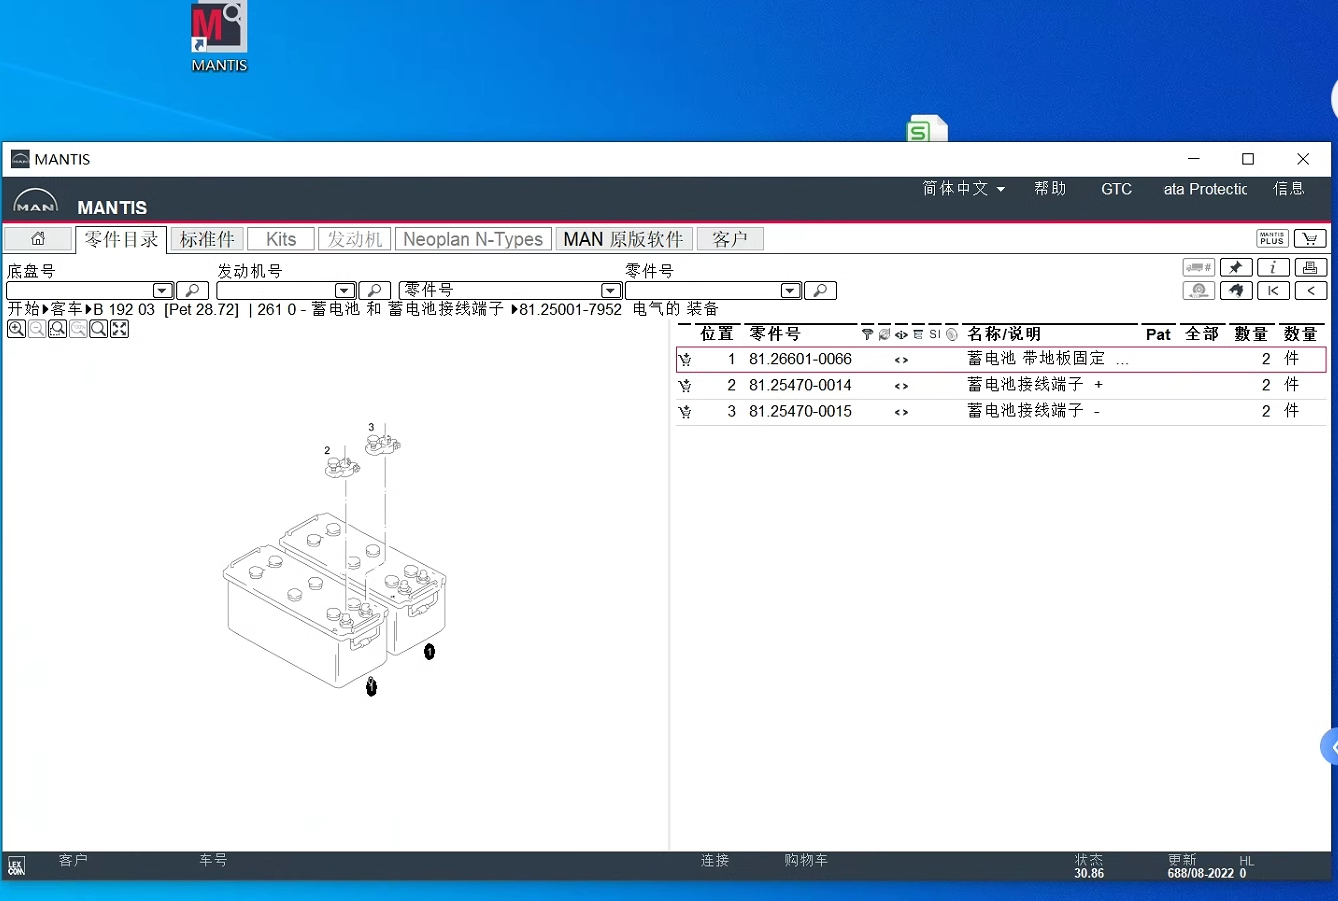Image resolution: width=1338 pixels, height=901 pixels.
Task: Click the truck chassis number icon
Action: pos(1198,267)
